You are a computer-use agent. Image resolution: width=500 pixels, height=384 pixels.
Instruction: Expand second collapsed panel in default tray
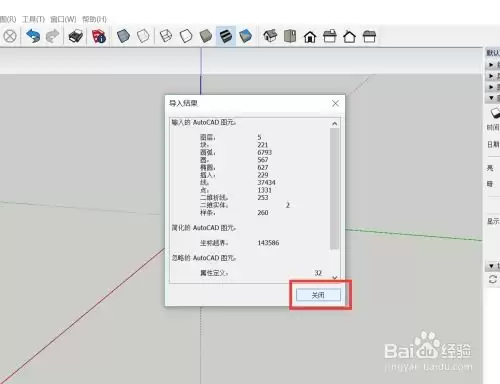(x=491, y=76)
